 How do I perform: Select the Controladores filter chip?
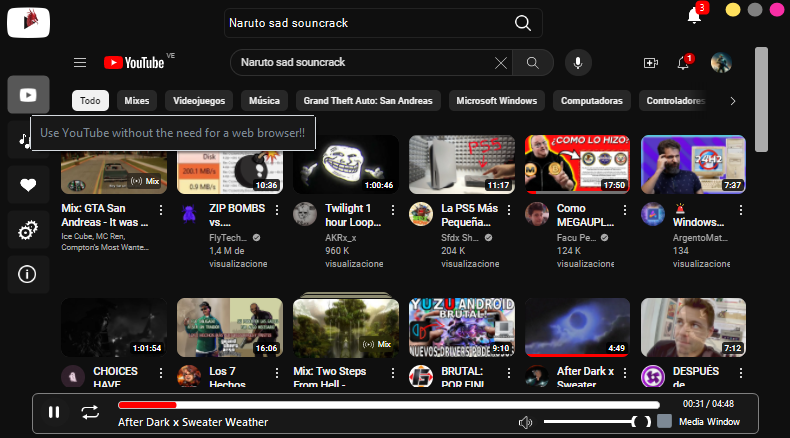click(675, 101)
